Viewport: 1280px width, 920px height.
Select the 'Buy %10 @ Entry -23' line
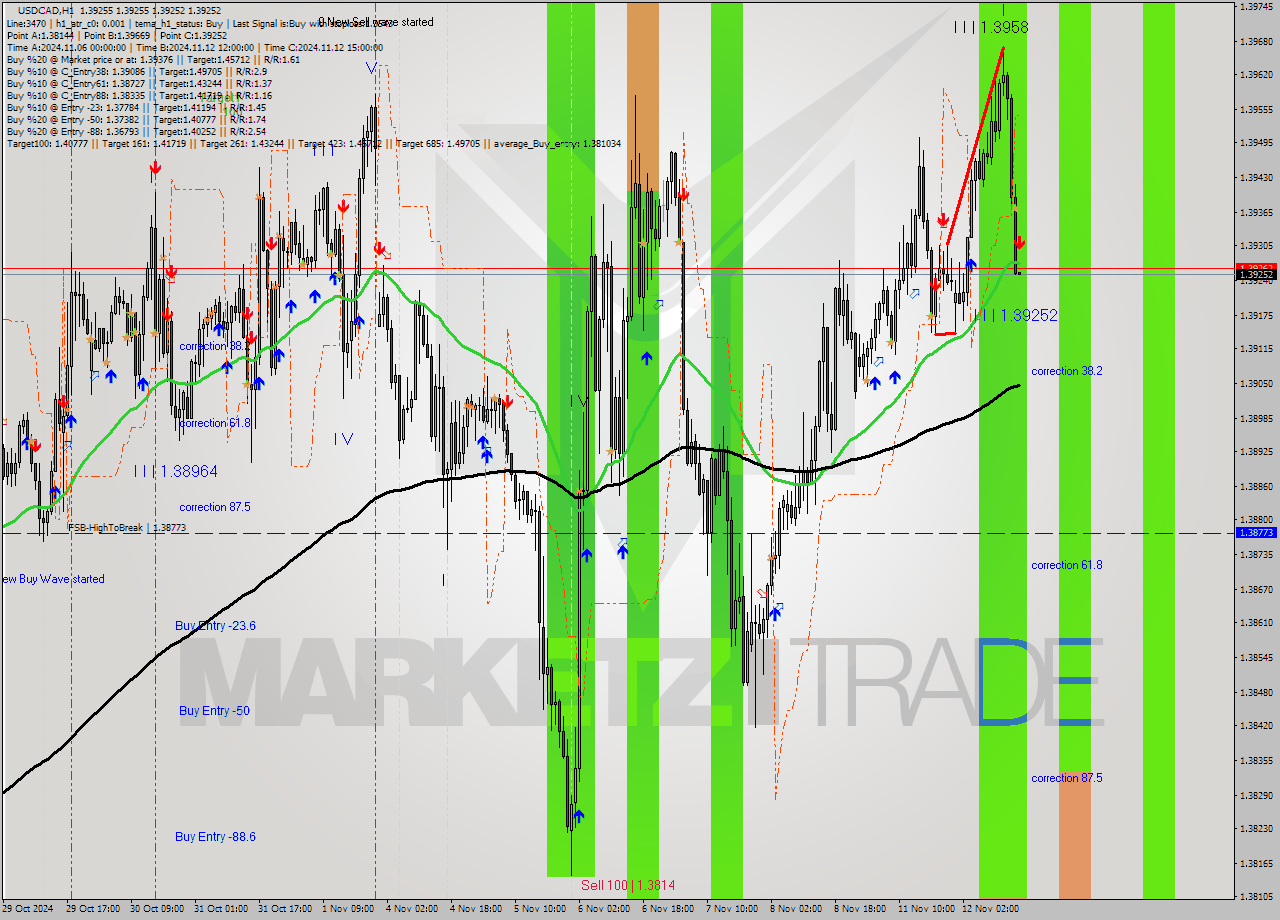136,107
